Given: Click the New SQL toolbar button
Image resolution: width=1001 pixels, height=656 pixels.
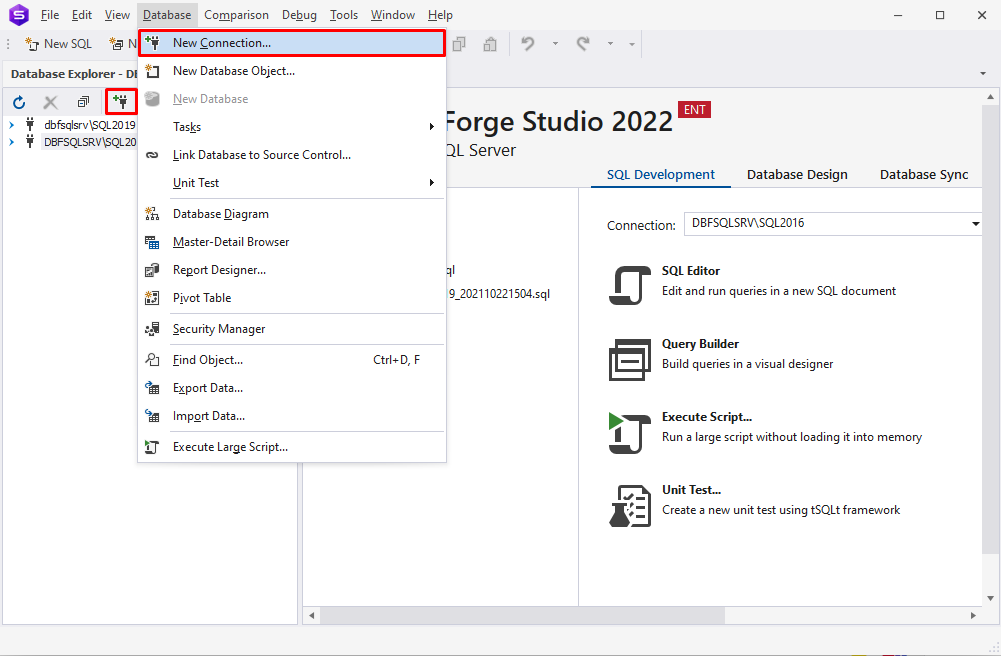Looking at the screenshot, I should (58, 44).
